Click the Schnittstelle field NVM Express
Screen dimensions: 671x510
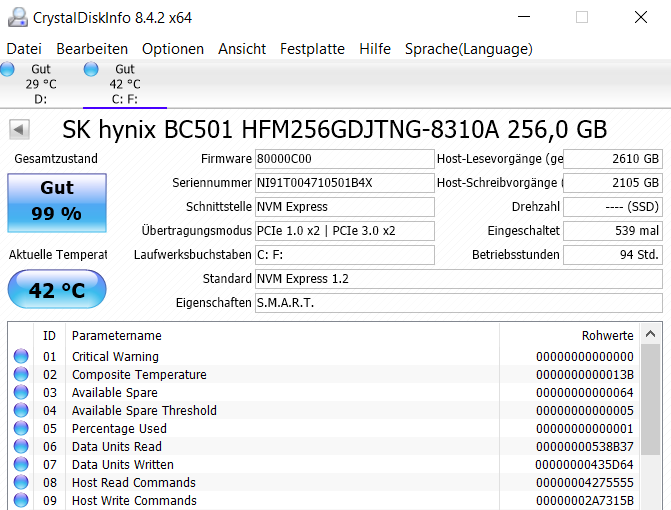pos(344,207)
